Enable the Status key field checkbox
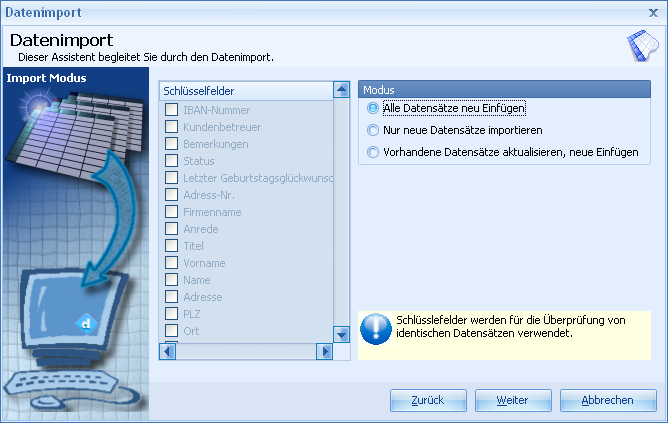Viewport: 668px width, 423px height. [x=171, y=161]
